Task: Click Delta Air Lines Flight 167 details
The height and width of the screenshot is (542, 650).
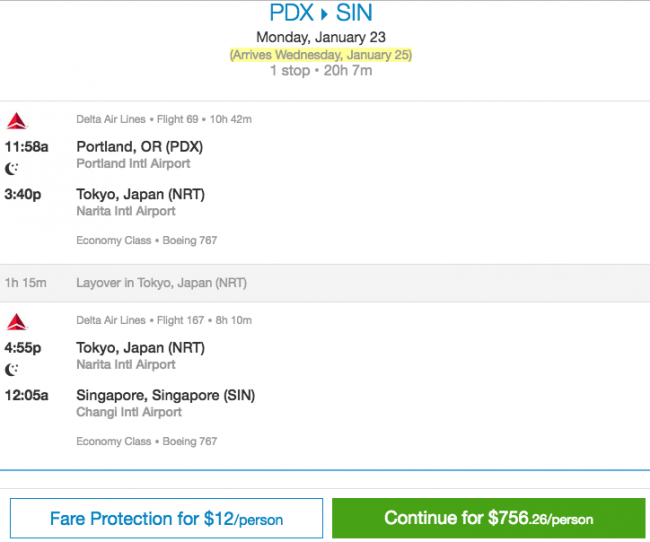Action: pos(164,320)
